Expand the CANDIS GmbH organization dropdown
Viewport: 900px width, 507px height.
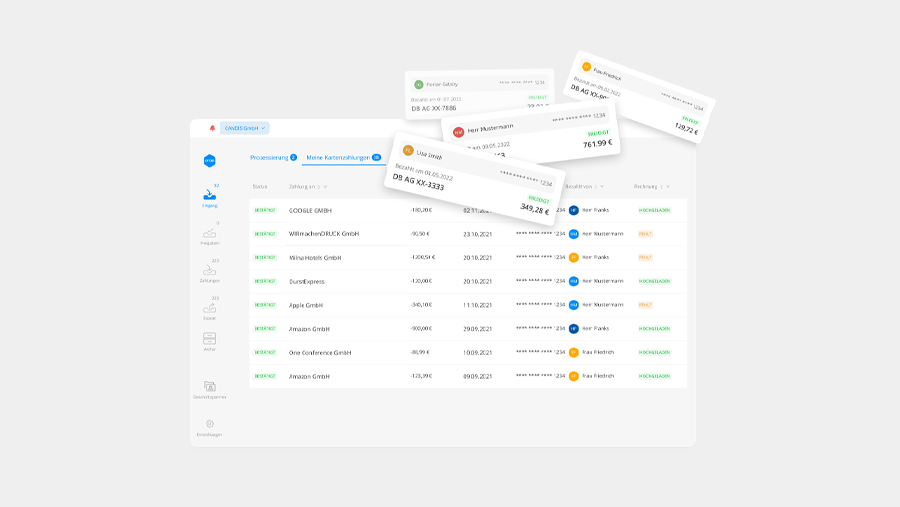pos(245,128)
